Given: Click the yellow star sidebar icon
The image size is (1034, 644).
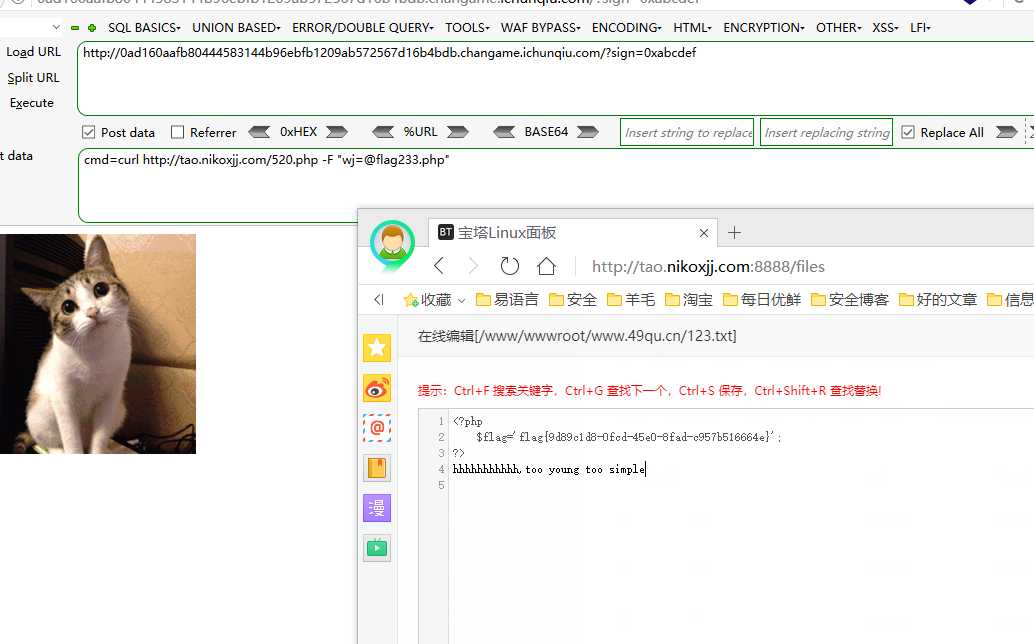Looking at the screenshot, I should click(x=377, y=347).
